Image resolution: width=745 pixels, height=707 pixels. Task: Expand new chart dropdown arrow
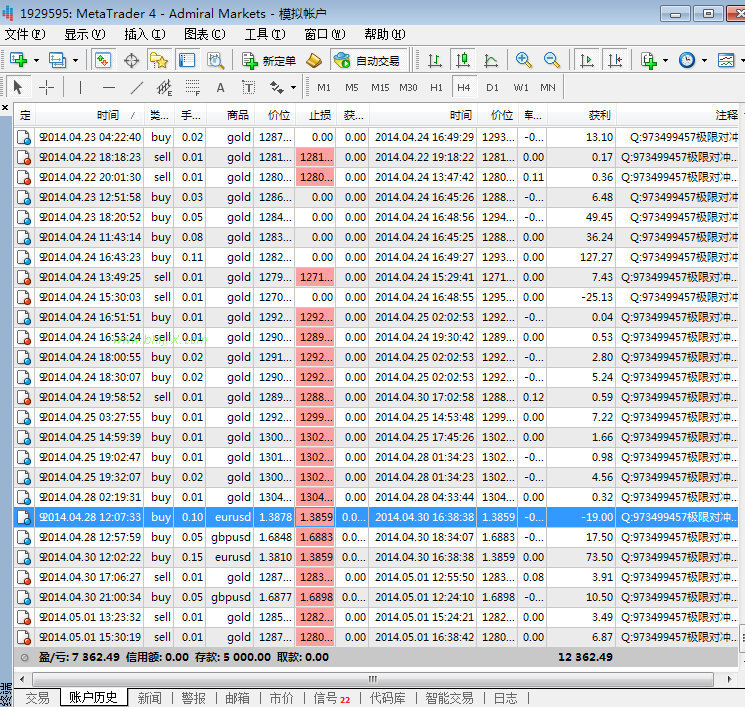(36, 60)
